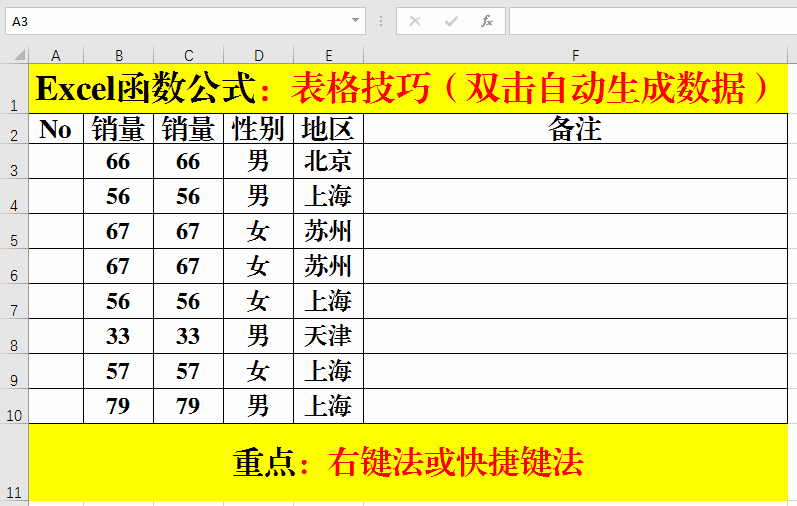Click cell C8 with value 33
Viewport: 797px width, 506px height.
point(189,336)
